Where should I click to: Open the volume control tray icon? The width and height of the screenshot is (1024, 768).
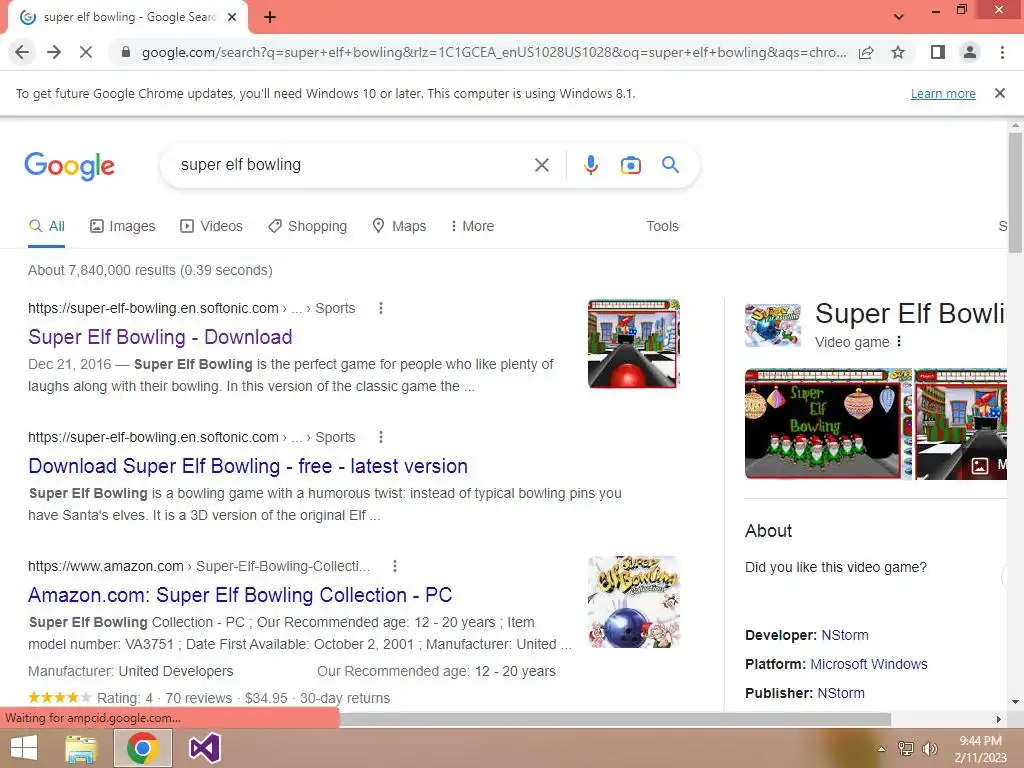point(930,749)
